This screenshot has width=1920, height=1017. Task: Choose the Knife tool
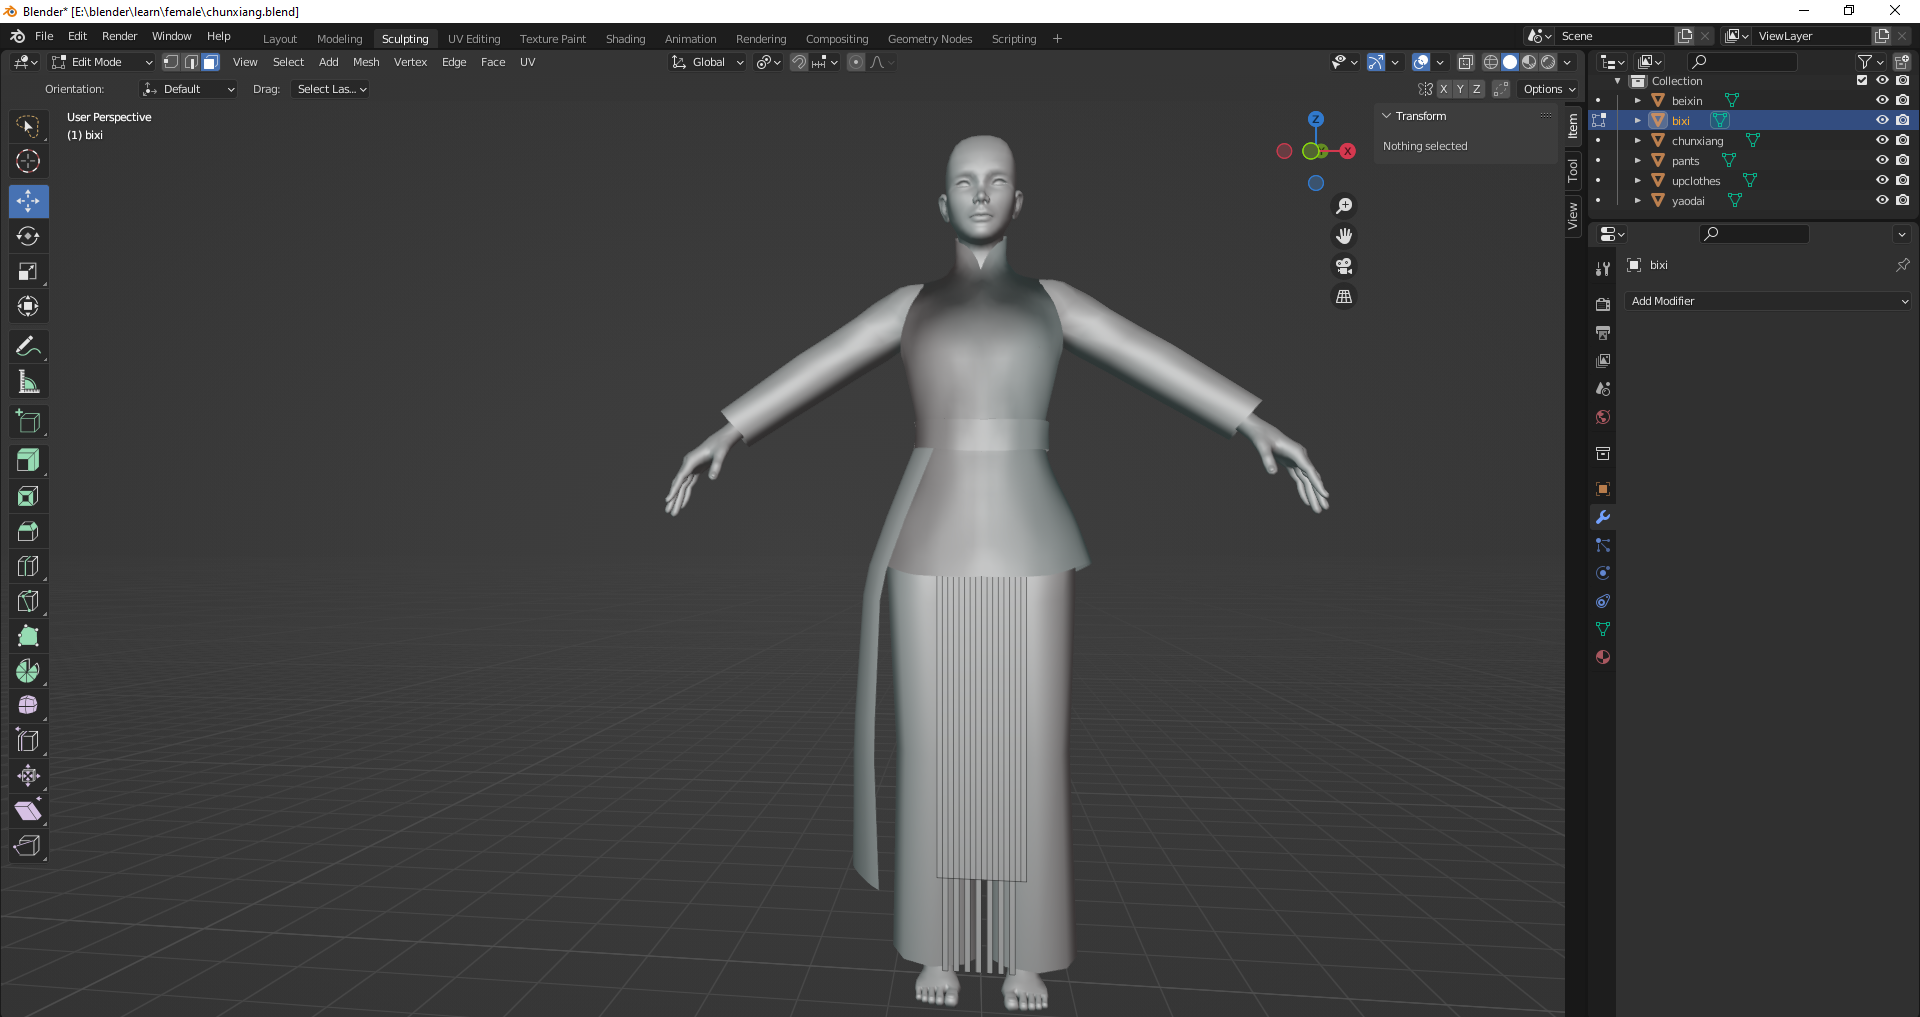point(28,601)
